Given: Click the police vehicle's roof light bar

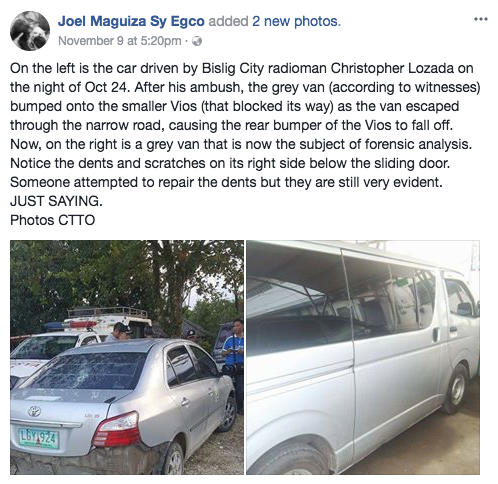Looking at the screenshot, I should tap(71, 324).
